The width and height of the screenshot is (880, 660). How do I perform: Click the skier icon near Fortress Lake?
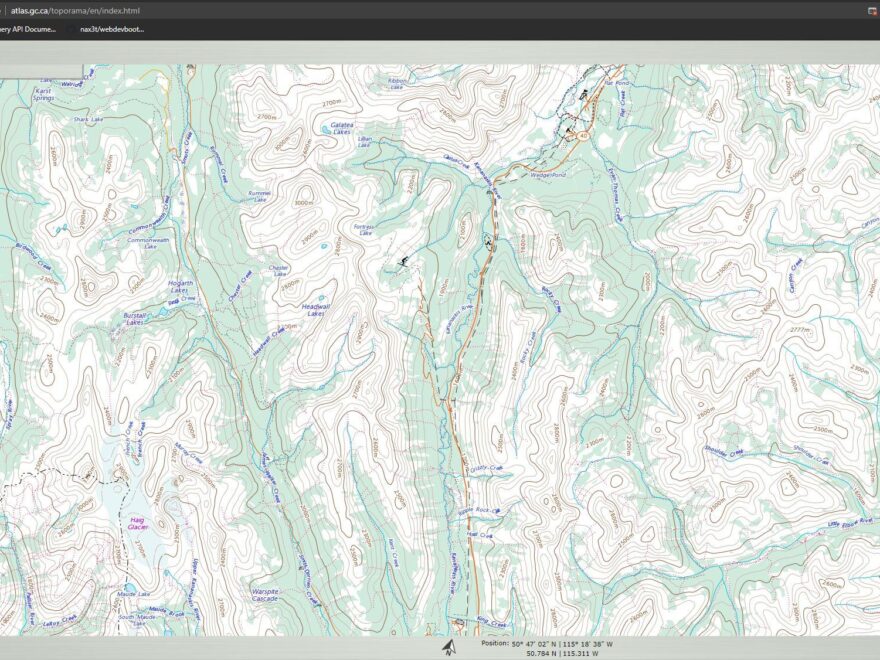402,262
